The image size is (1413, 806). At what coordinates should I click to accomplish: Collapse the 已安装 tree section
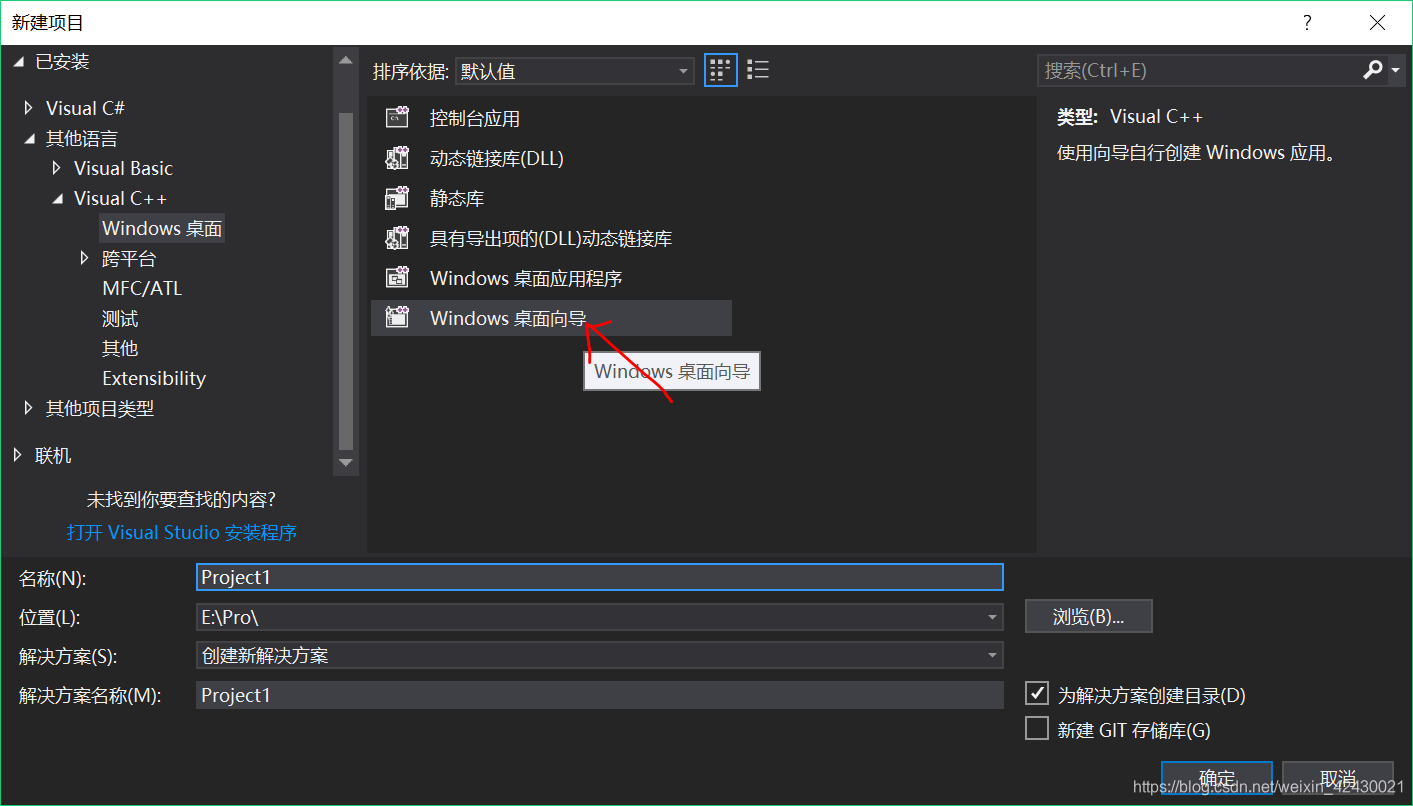18,62
